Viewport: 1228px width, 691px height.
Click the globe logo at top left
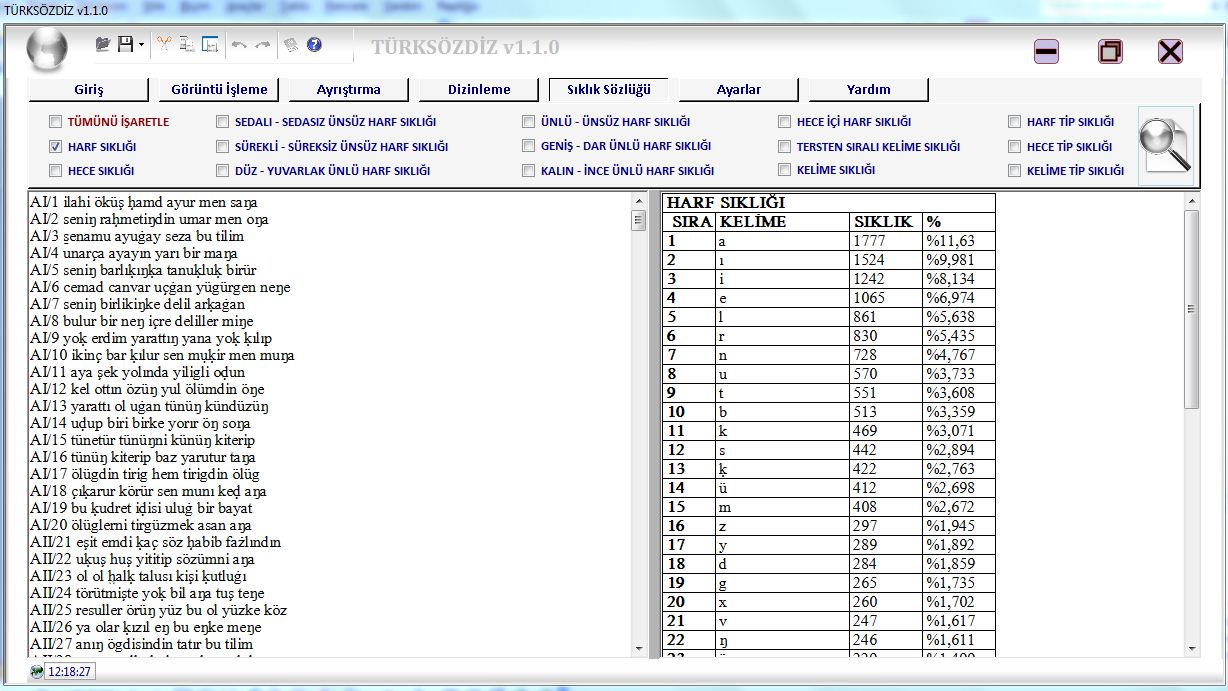coord(46,49)
